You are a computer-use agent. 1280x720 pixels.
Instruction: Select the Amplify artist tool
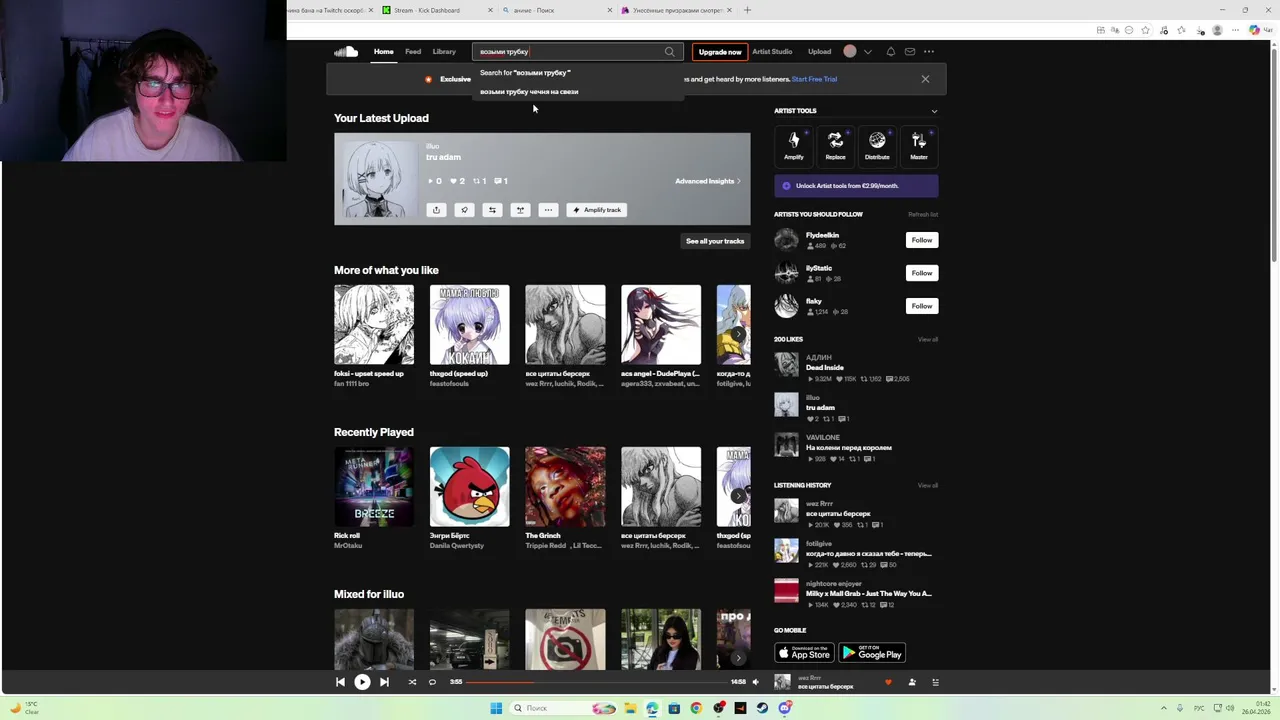794,145
